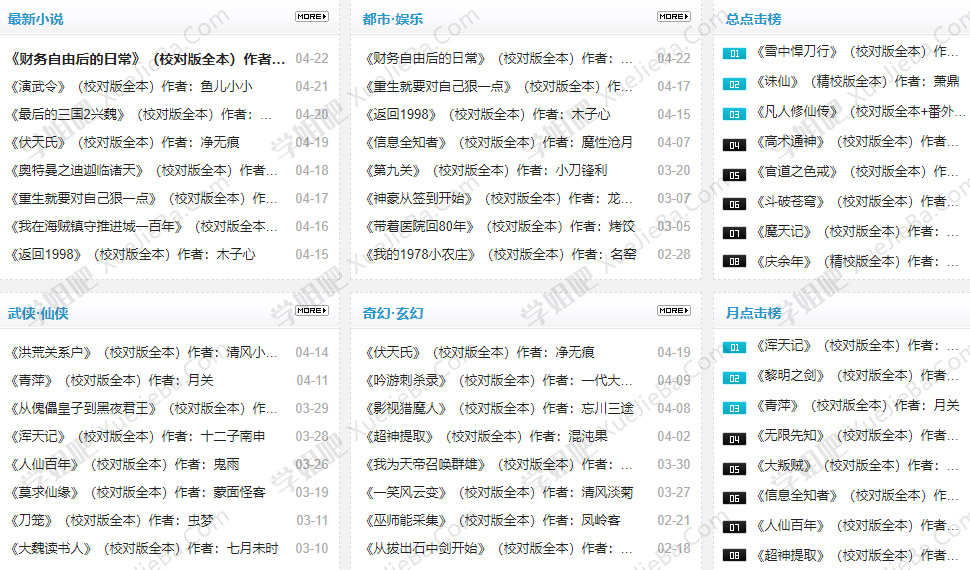Viewport: 970px width, 570px height.
Task: Click rank badge 01 beside 《雪中悍刀行》
Action: coord(734,54)
